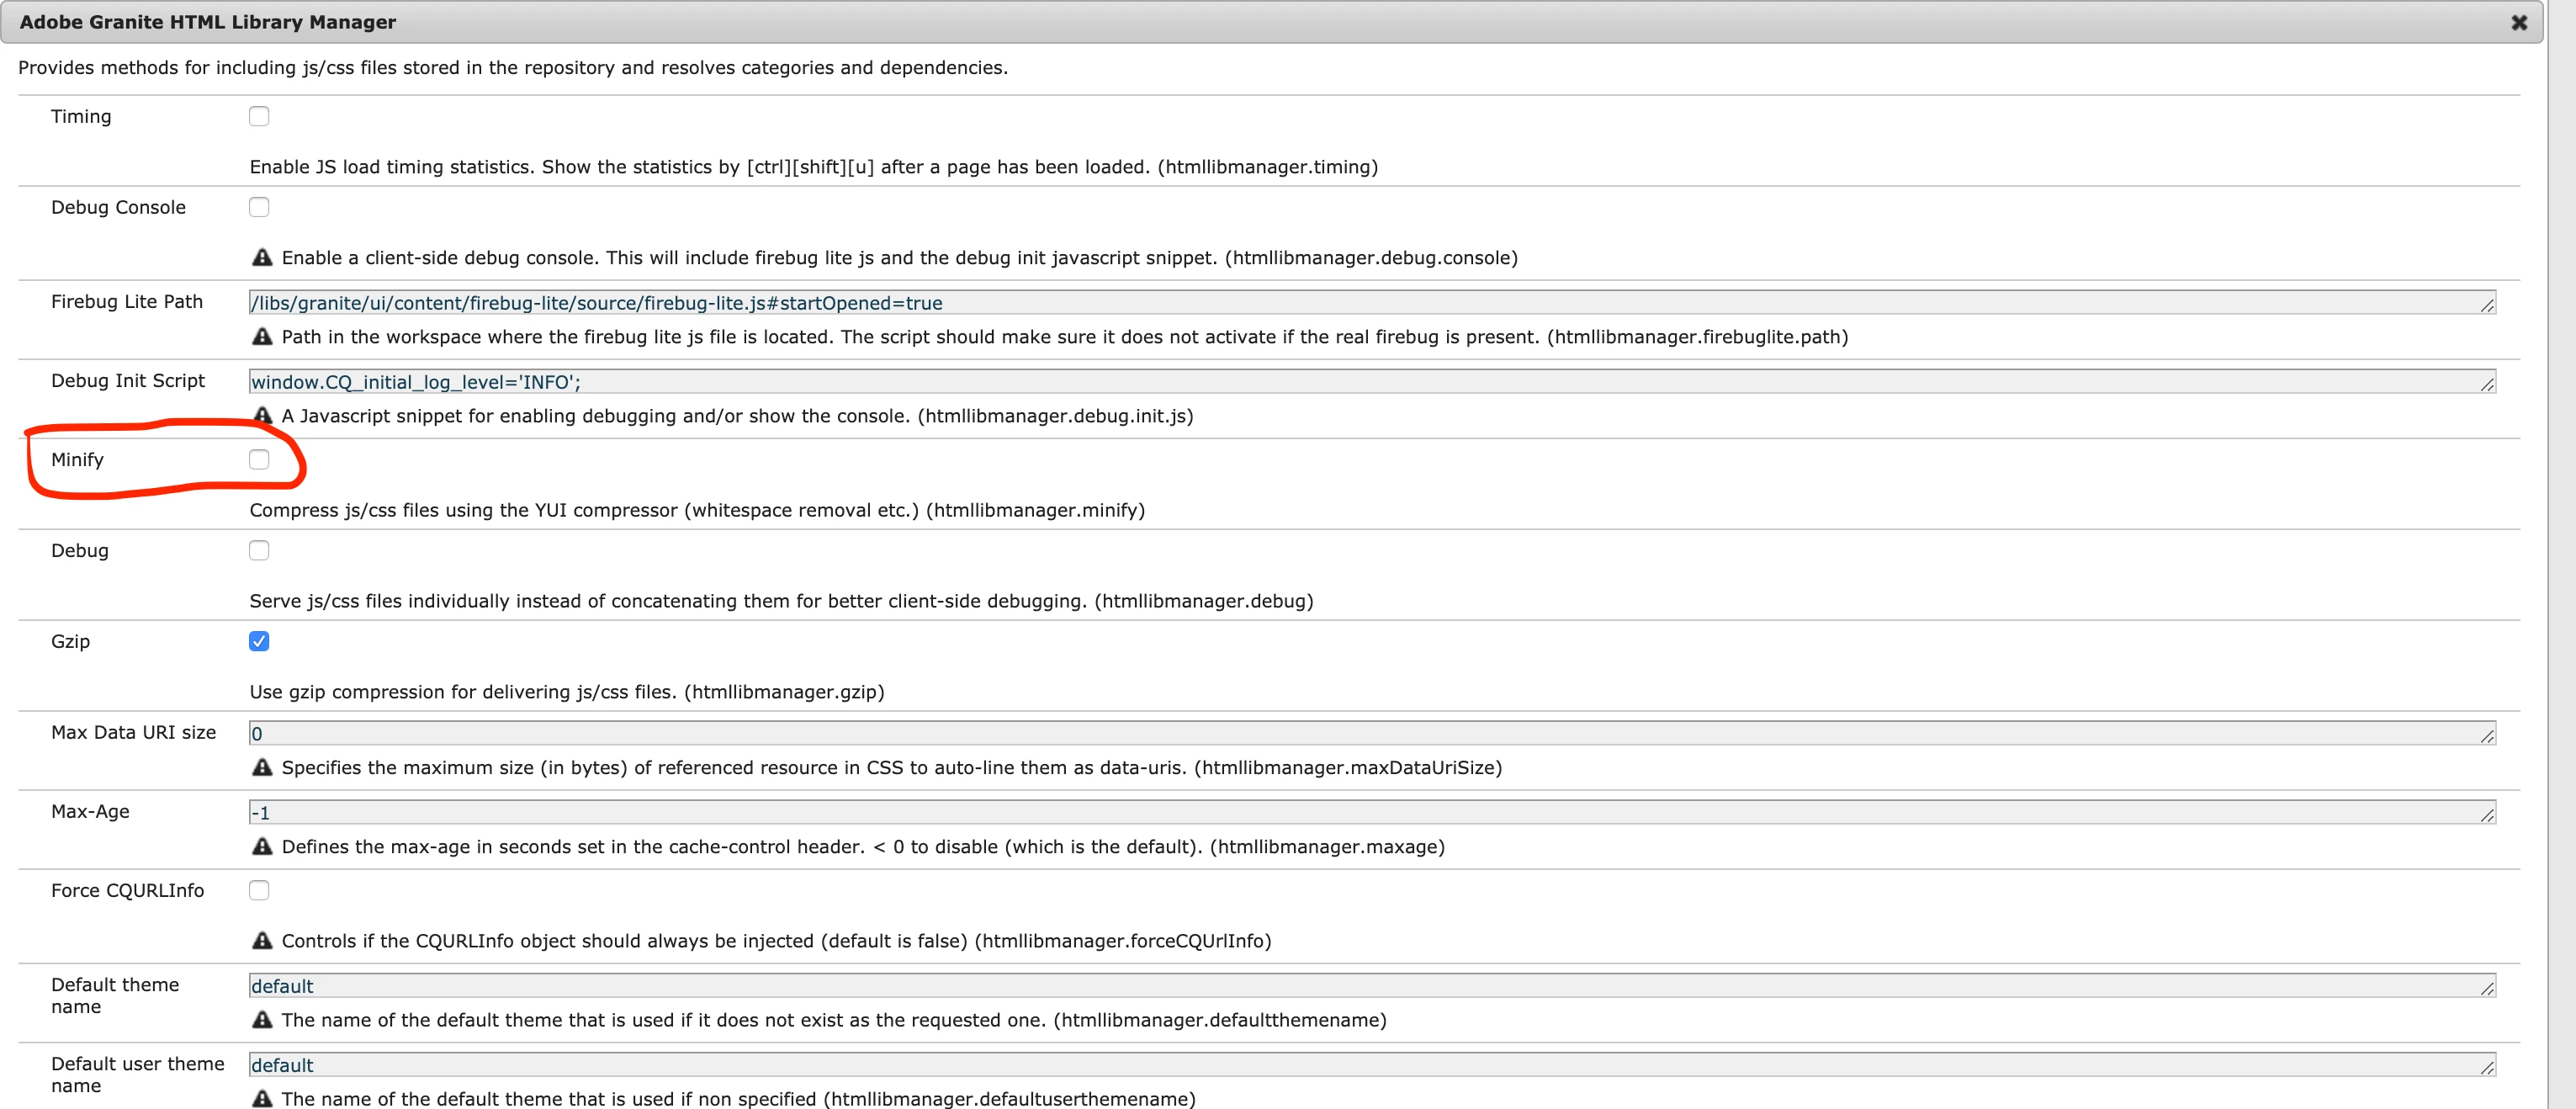Click warning icon next to Max Data URI description
Screen dimensions: 2576x1109
click(x=262, y=768)
